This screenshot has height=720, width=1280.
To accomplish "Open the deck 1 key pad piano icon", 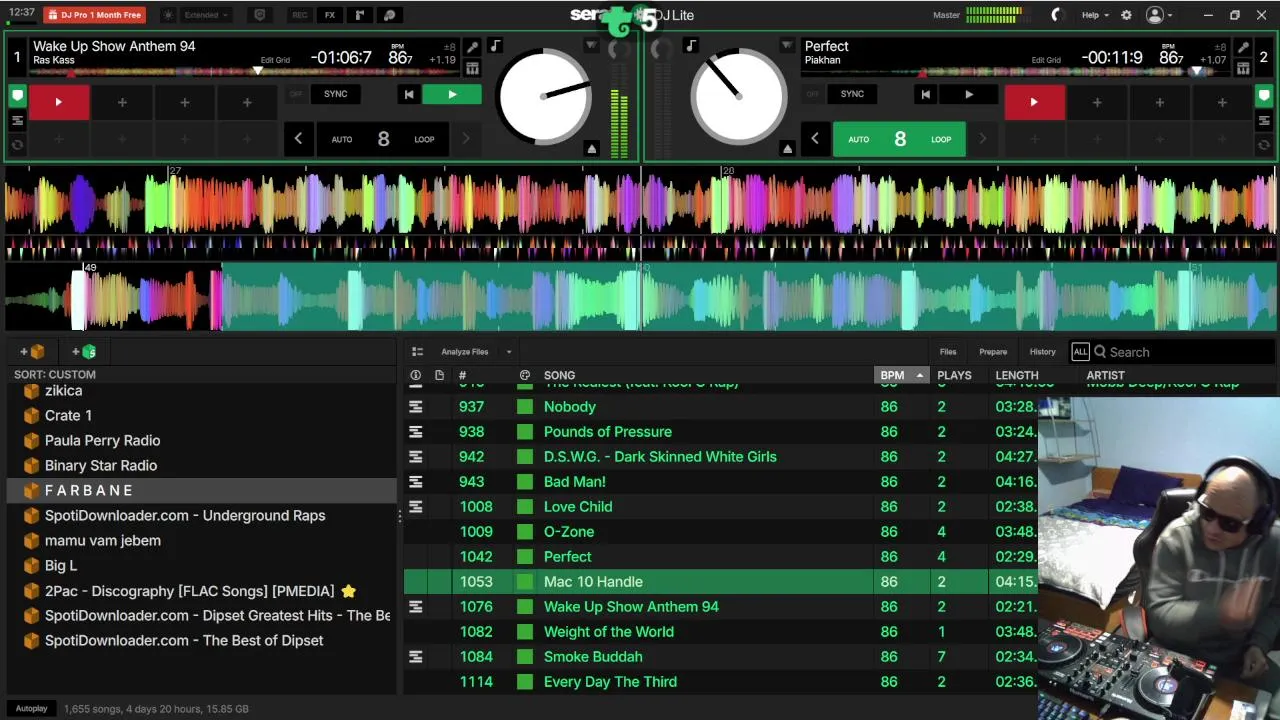I will pyautogui.click(x=472, y=68).
